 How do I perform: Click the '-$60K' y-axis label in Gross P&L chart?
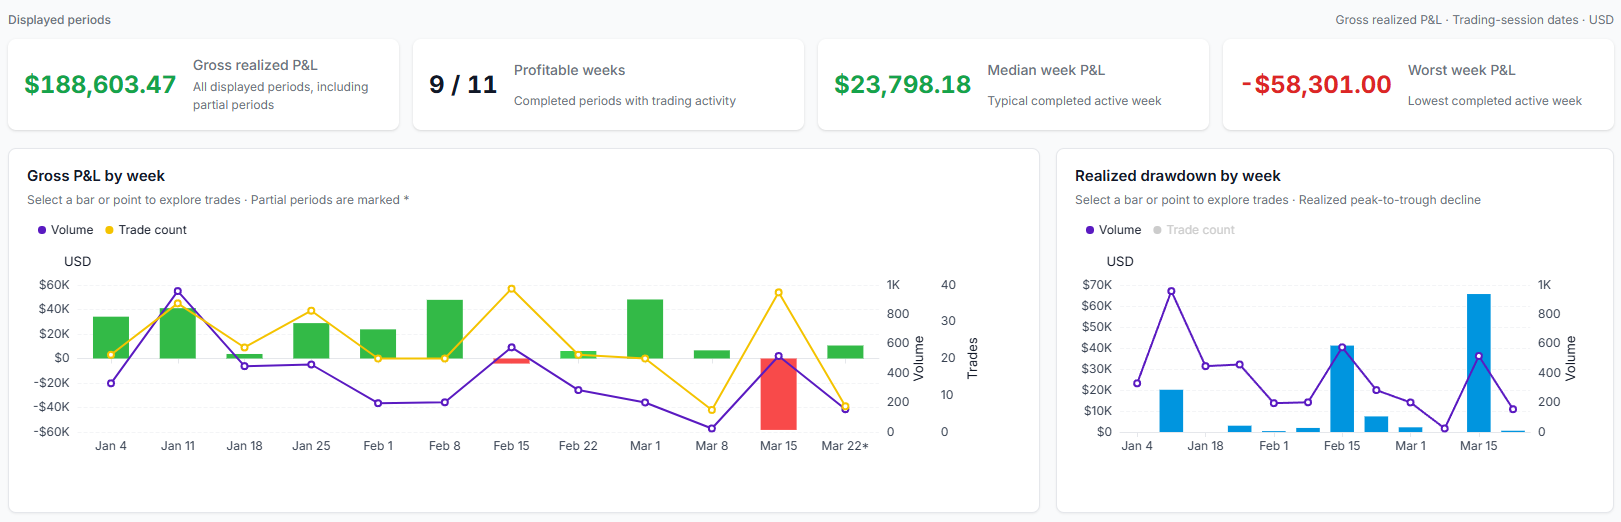(x=52, y=432)
